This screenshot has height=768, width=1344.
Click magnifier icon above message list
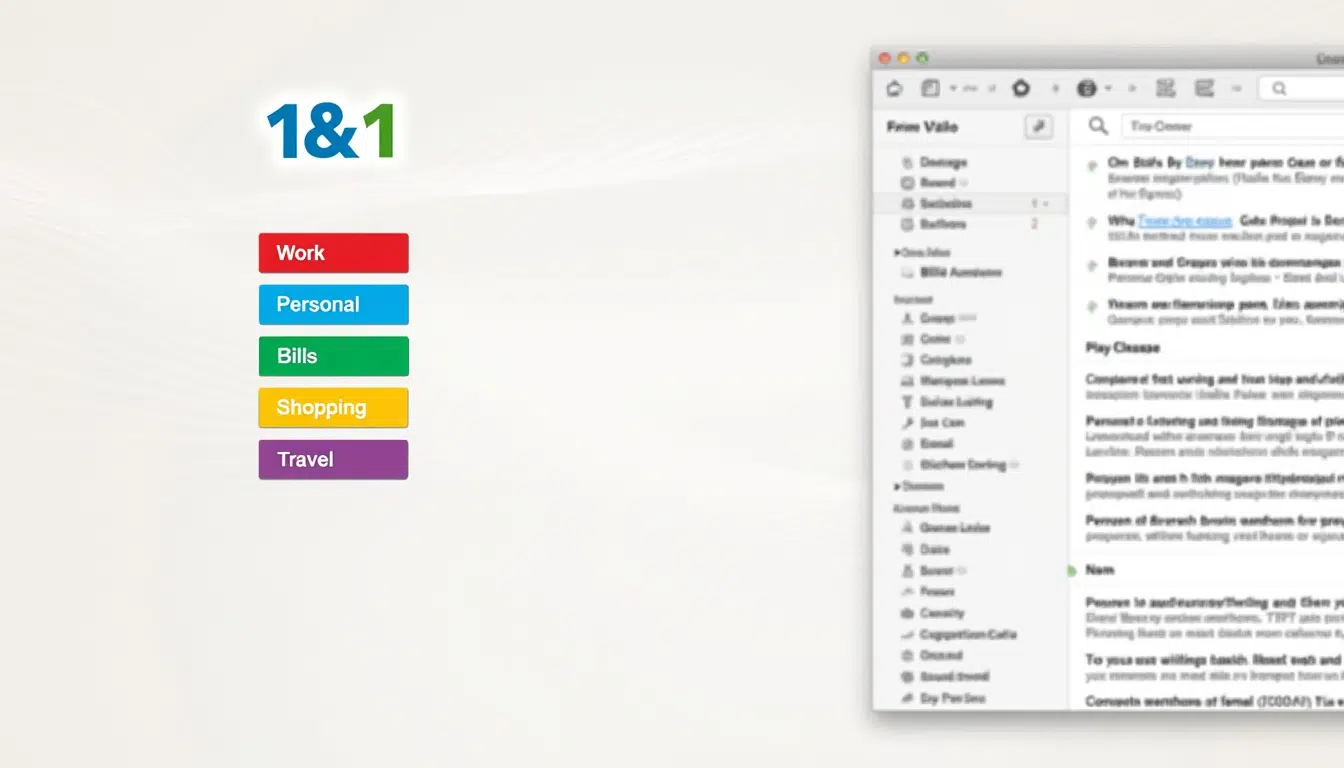(1098, 126)
